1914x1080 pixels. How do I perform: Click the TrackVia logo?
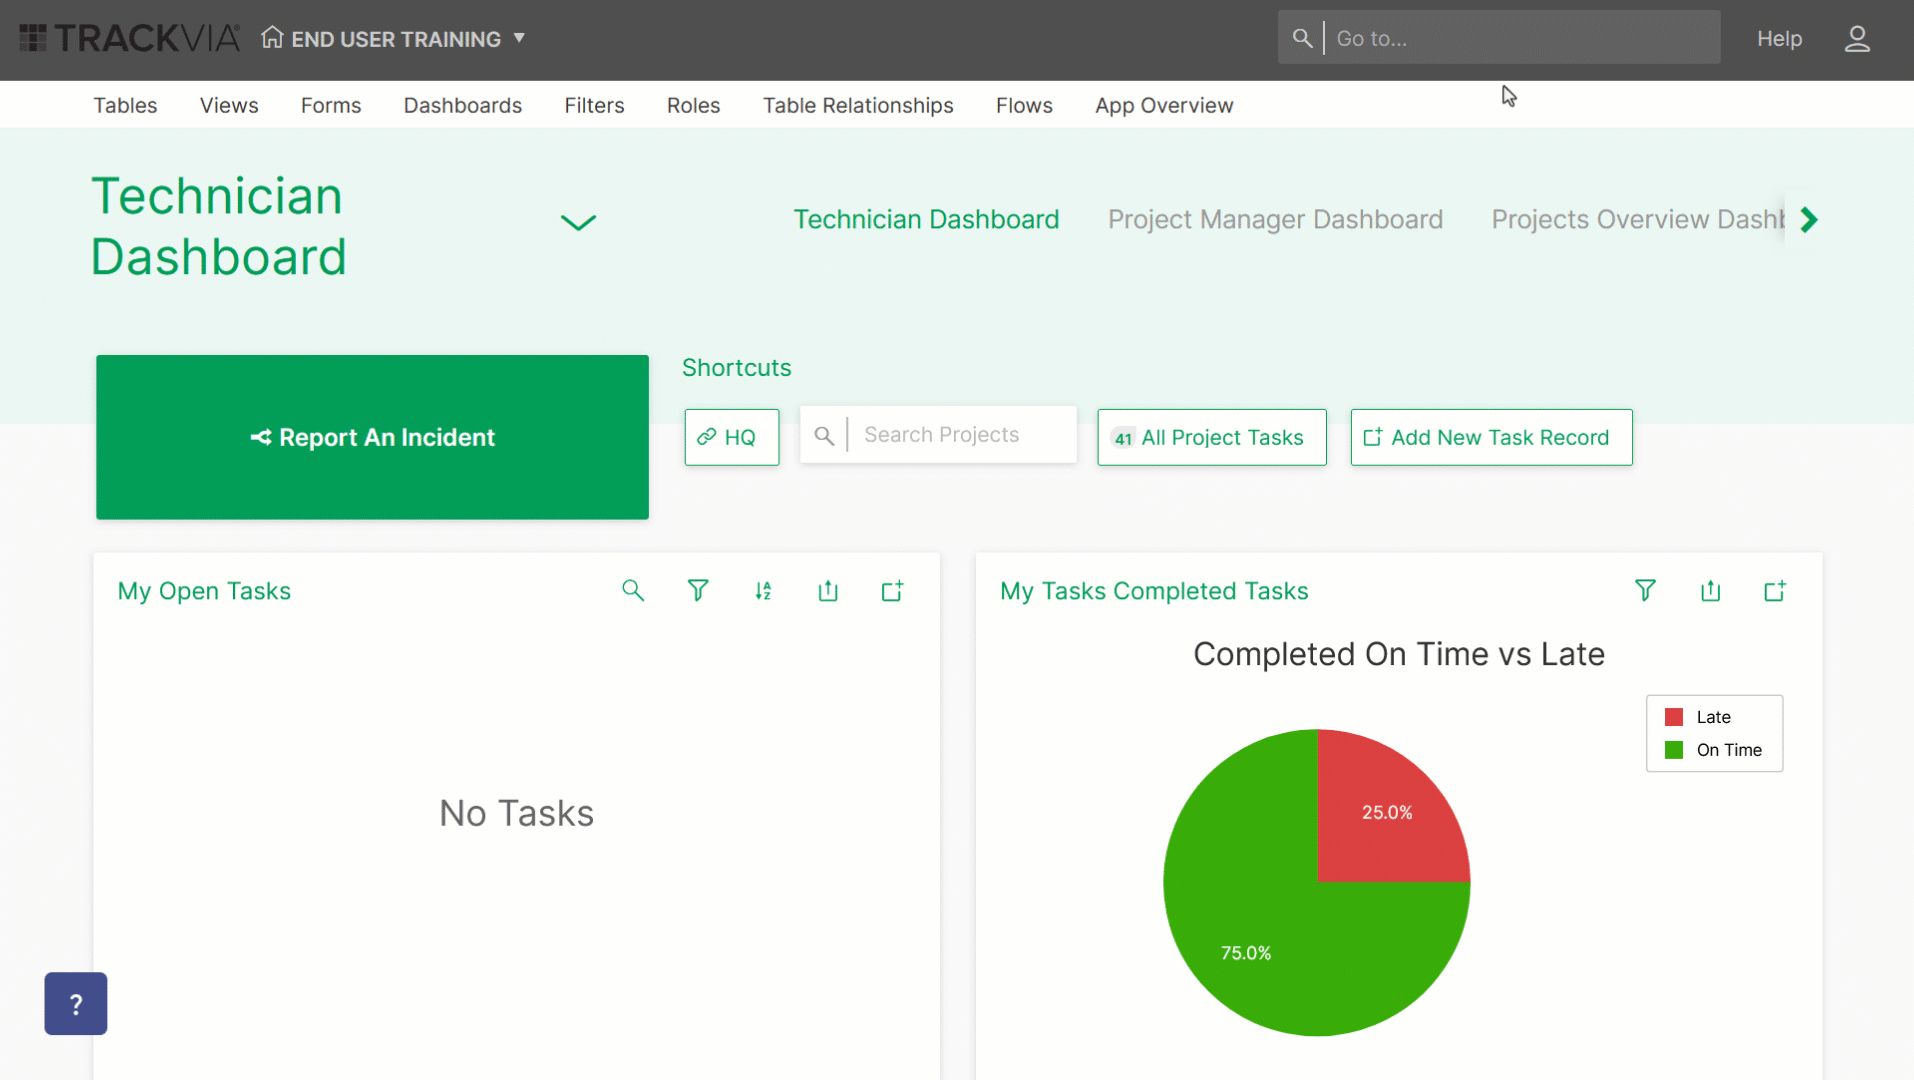128,36
